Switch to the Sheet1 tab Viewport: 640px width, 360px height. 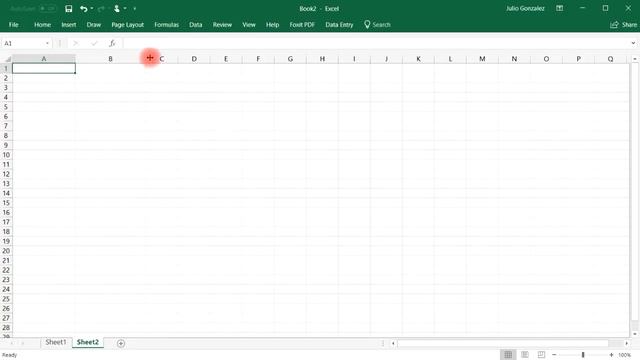(56, 342)
